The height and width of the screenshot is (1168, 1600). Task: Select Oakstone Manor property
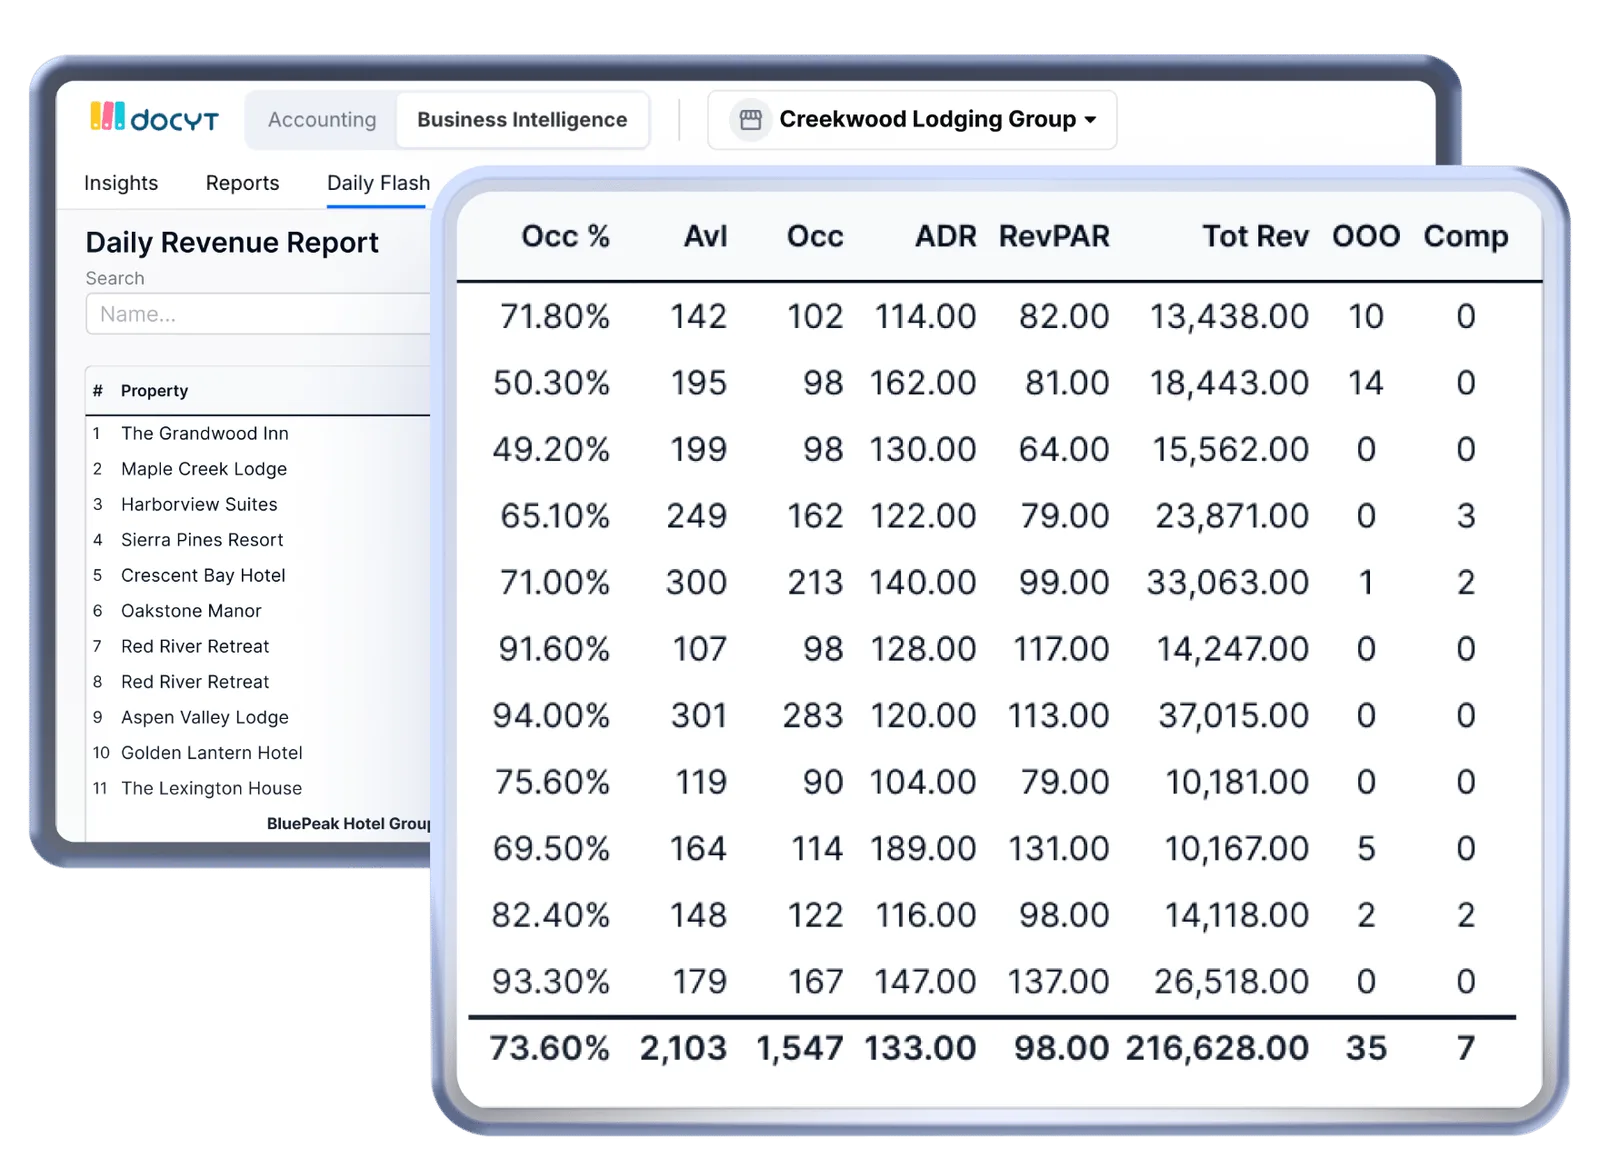[191, 611]
